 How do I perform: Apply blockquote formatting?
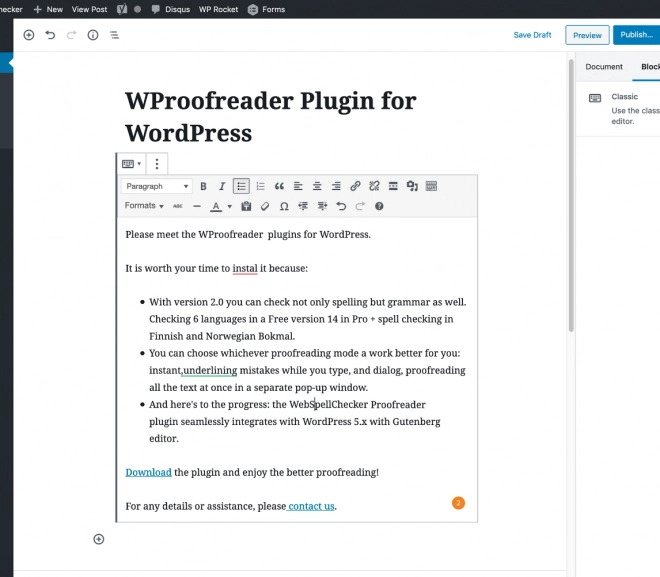[279, 186]
